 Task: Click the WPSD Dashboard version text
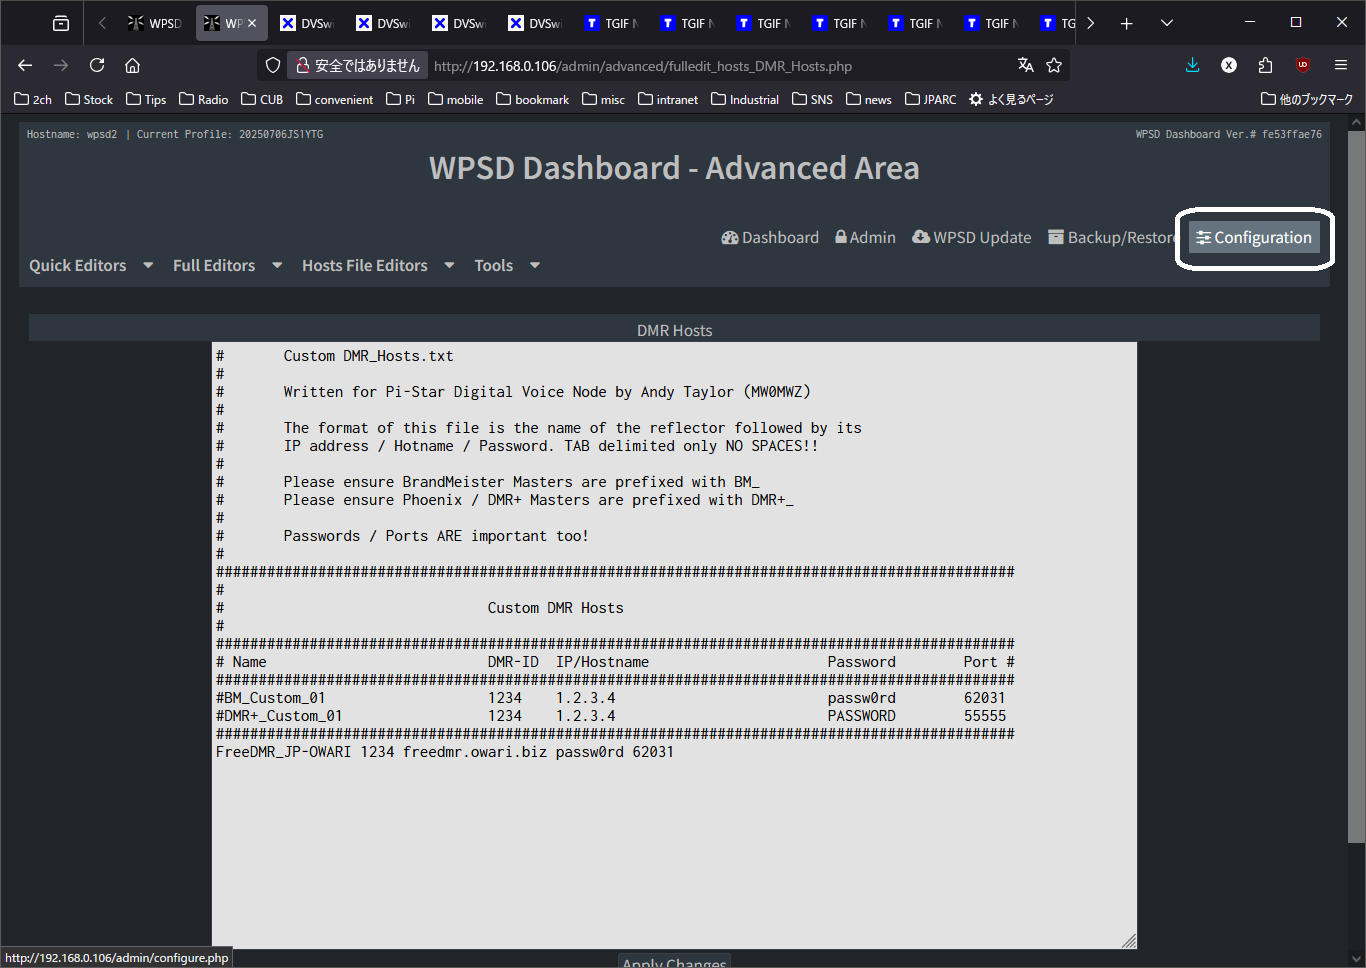(x=1228, y=134)
